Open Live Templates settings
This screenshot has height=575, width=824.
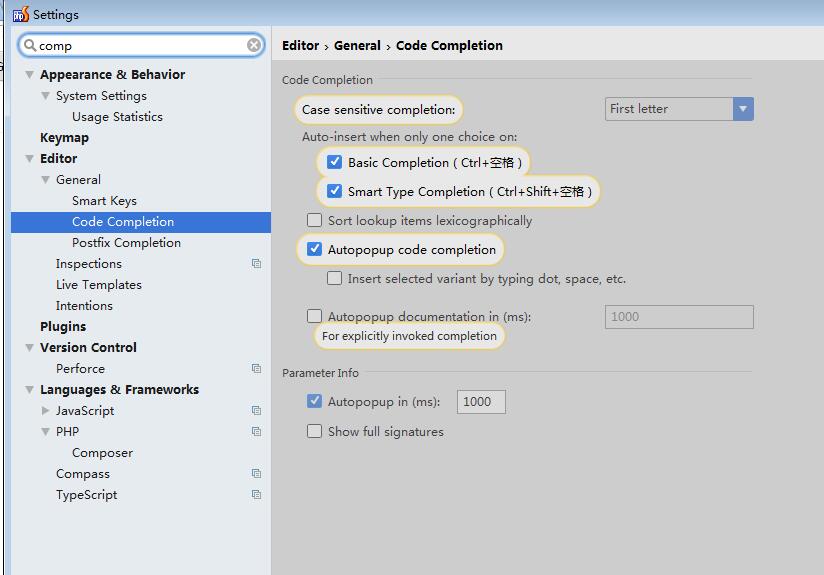pyautogui.click(x=99, y=285)
